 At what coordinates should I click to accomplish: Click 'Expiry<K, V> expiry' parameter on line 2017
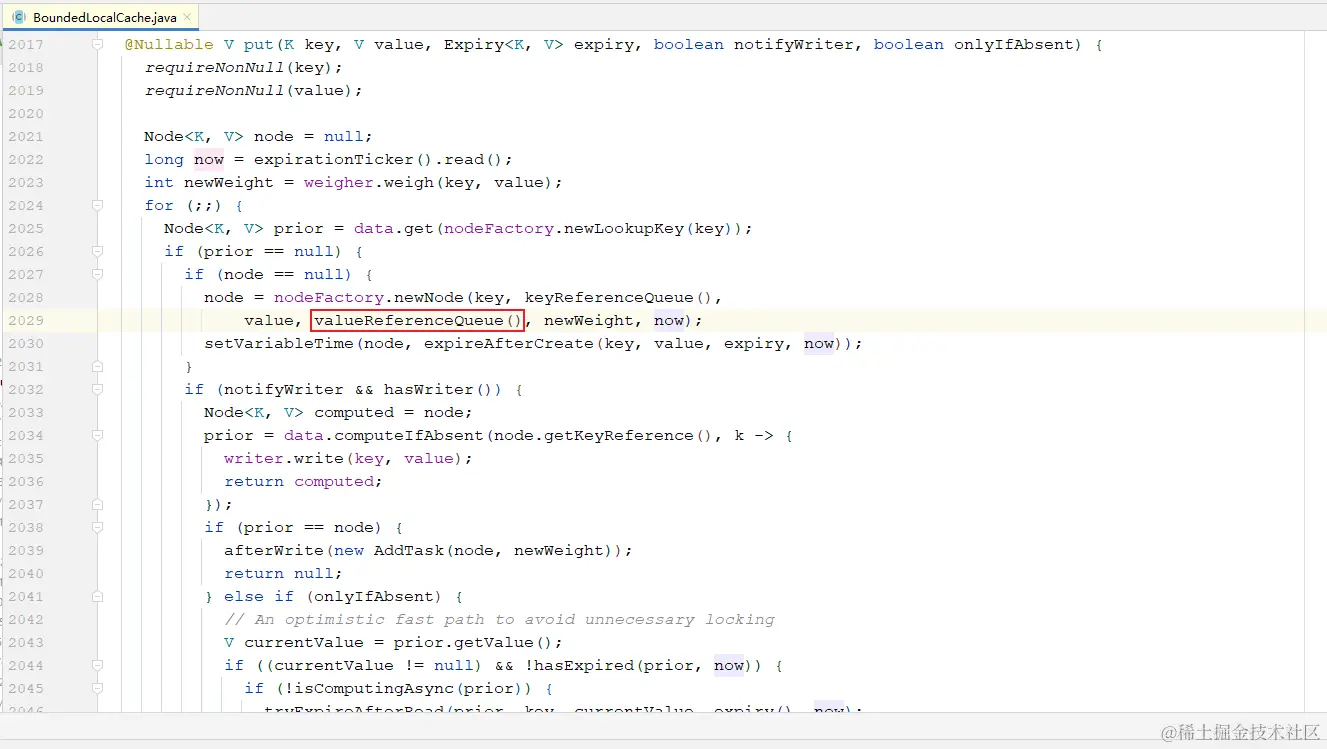[x=539, y=44]
